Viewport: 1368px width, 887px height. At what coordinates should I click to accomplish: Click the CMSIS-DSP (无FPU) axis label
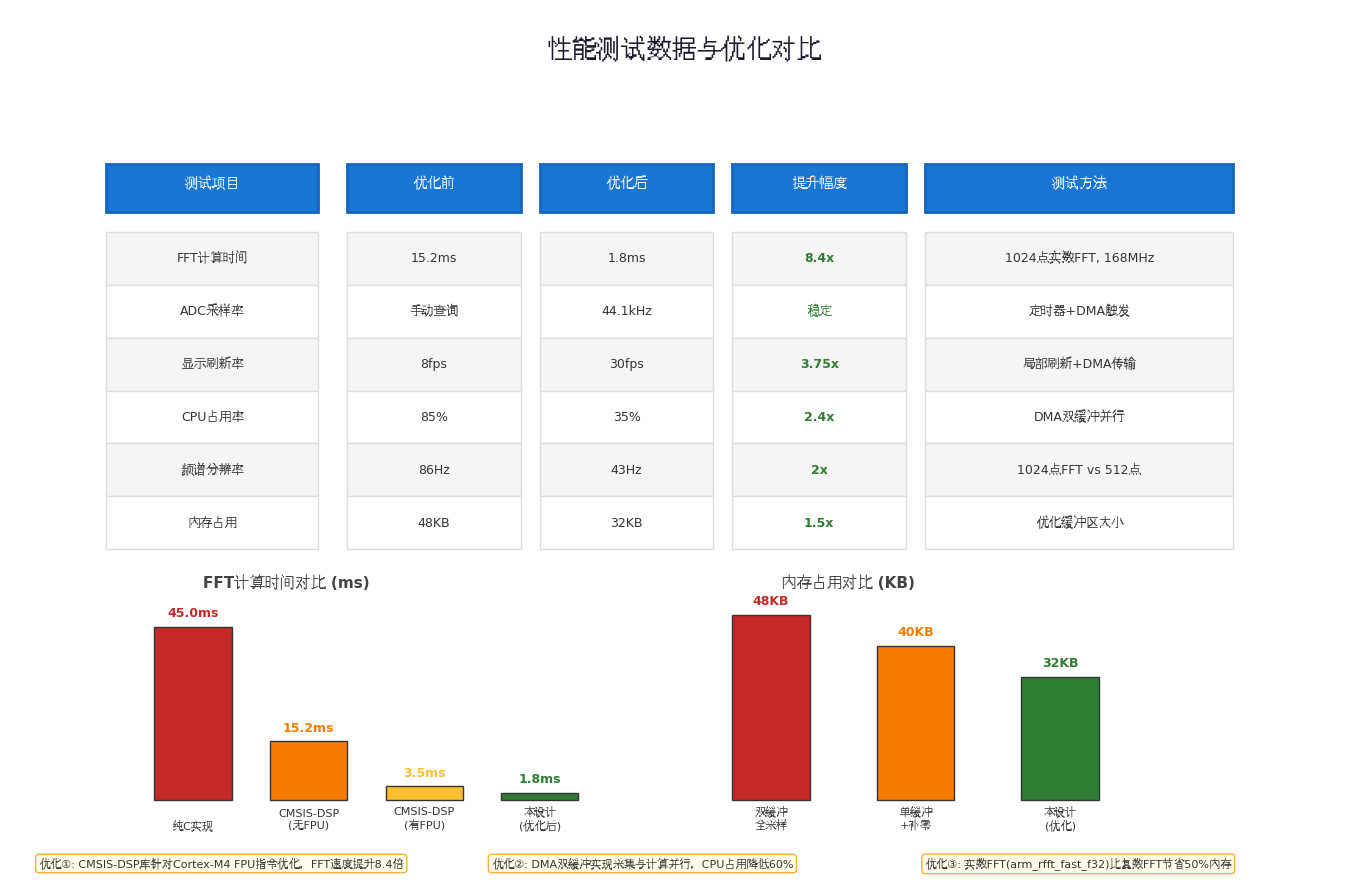coord(309,820)
